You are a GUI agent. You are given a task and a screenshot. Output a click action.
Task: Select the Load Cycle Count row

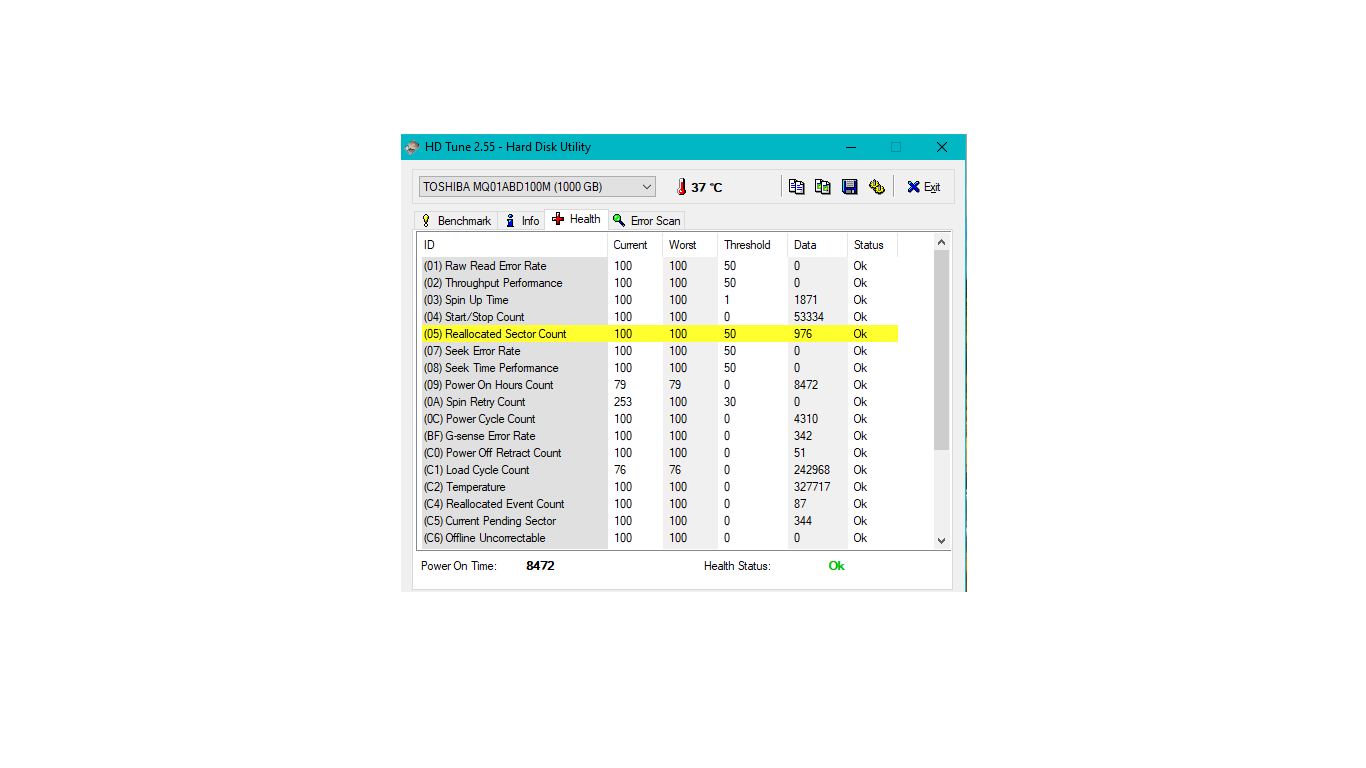tap(658, 470)
